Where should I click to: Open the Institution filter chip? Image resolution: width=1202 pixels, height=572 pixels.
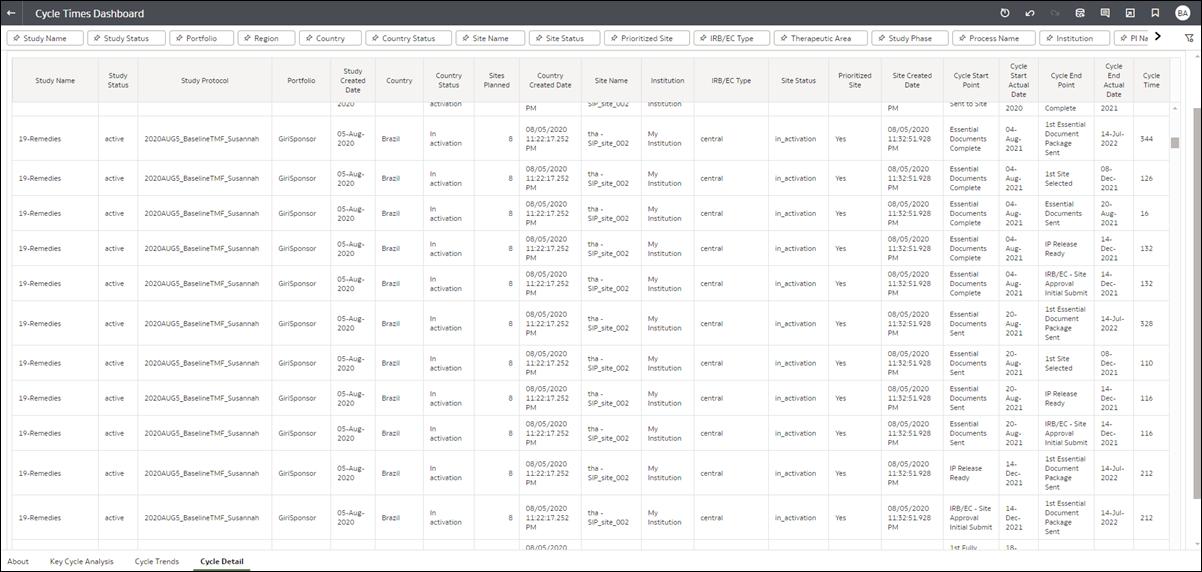(x=1075, y=38)
